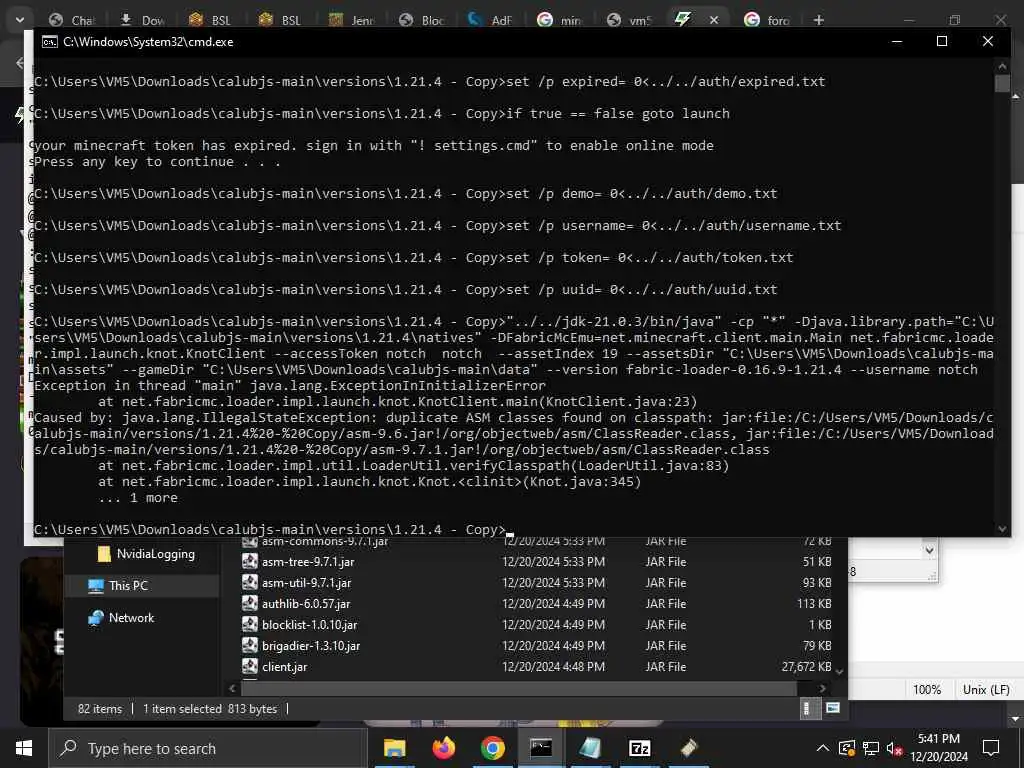This screenshot has width=1024, height=768.
Task: Click Explorer horizontal scrollbar left arrow
Action: 232,688
